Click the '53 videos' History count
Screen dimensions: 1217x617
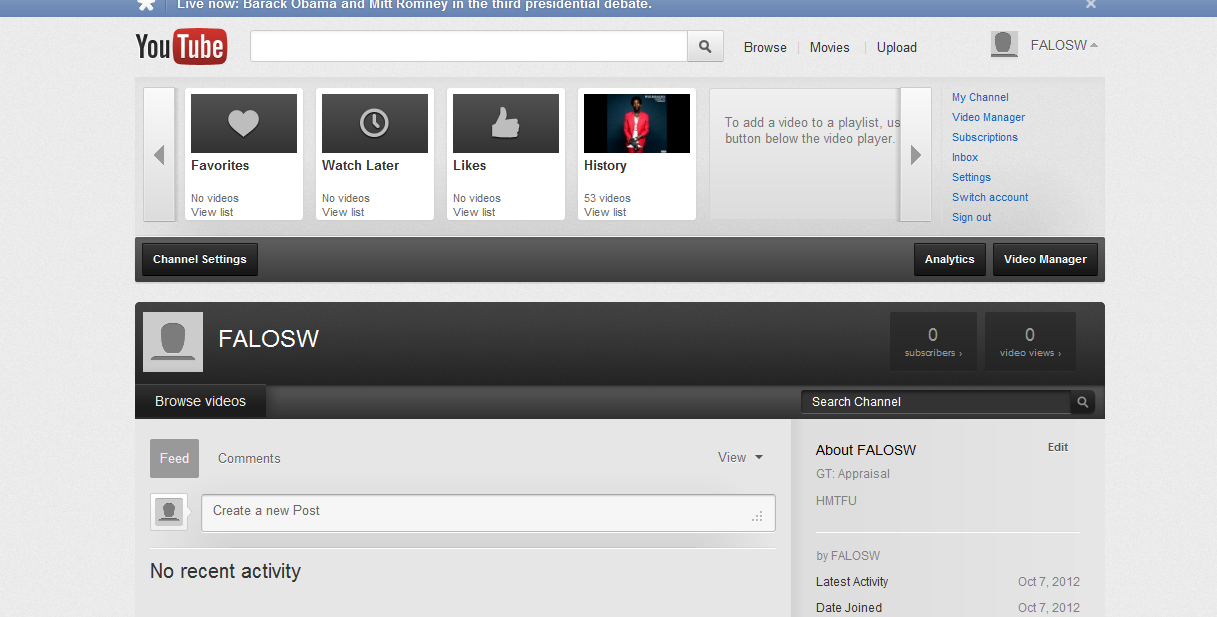click(607, 198)
